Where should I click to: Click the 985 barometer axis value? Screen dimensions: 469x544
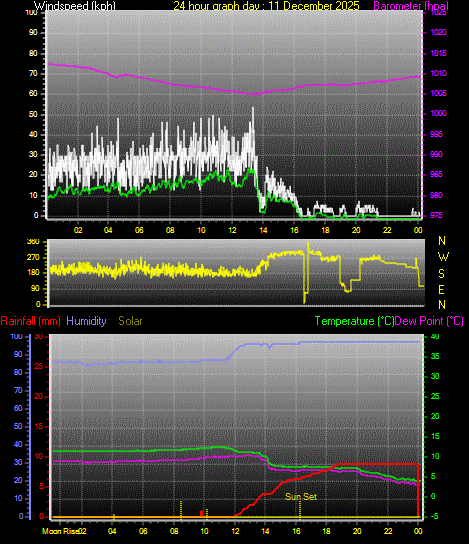(x=436, y=175)
